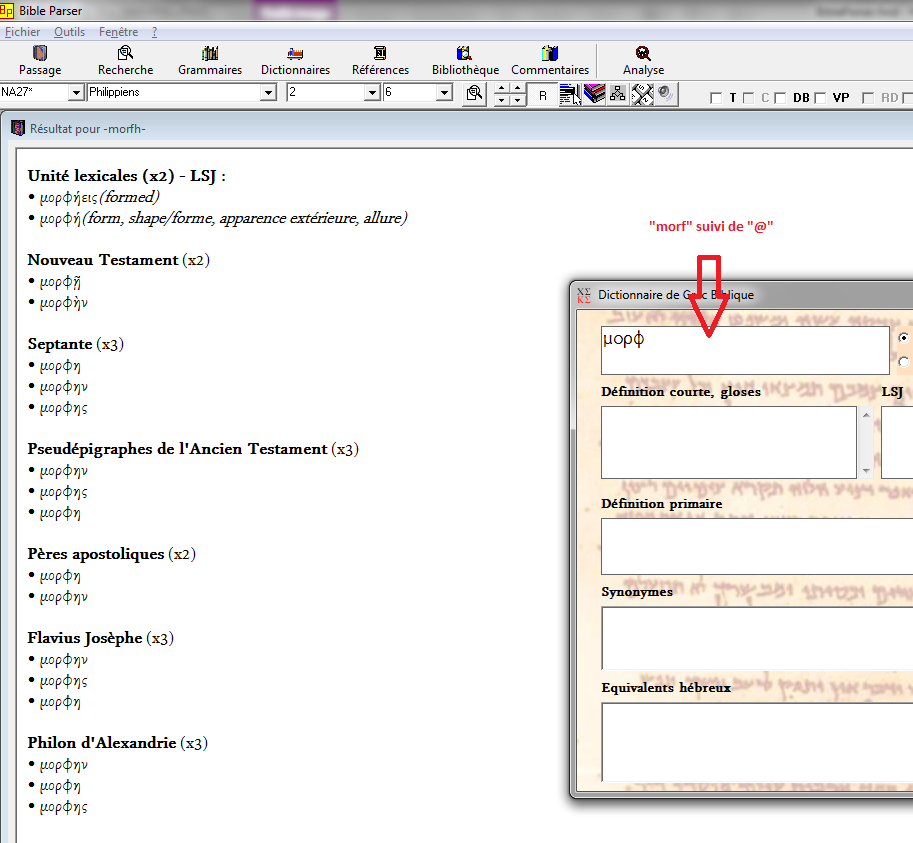Click the Dictionnaire de Grec Biblique window icon
This screenshot has width=913, height=843.
coord(583,295)
